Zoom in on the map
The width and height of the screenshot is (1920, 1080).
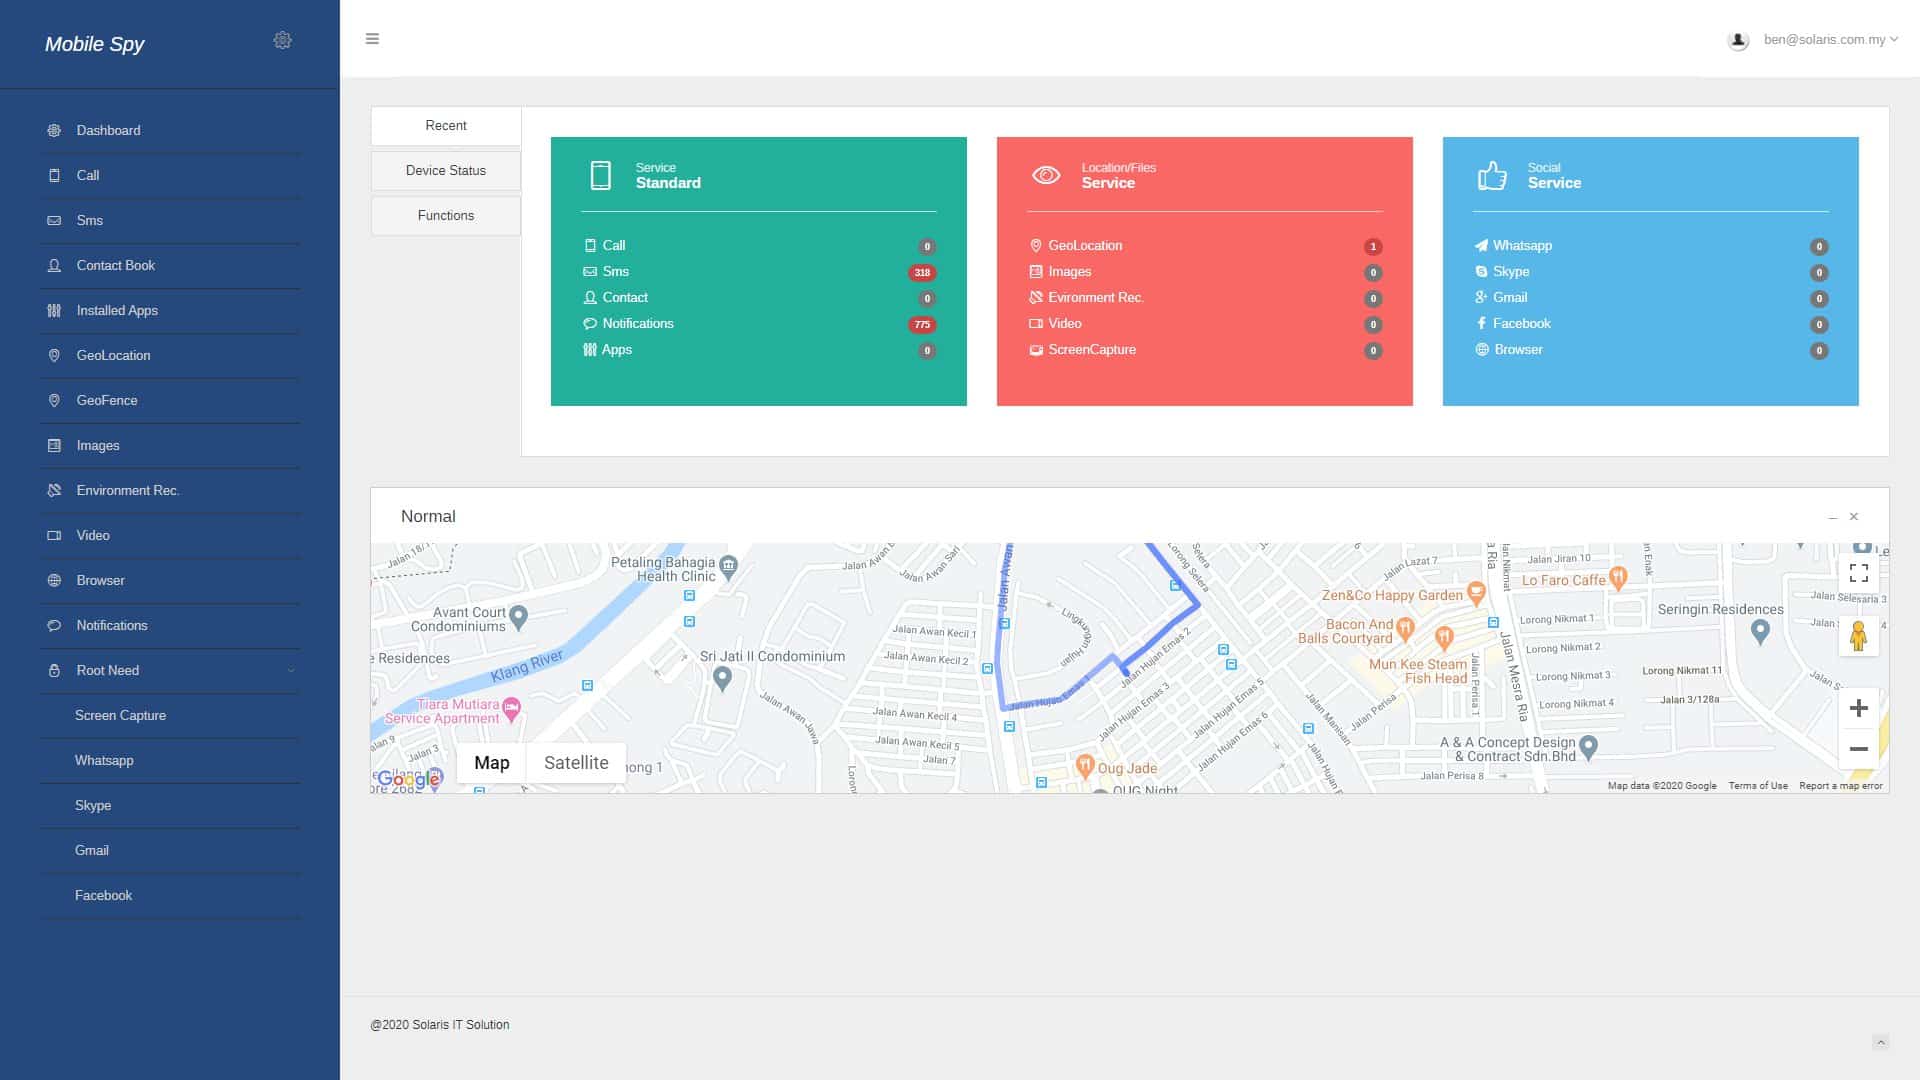click(1858, 709)
